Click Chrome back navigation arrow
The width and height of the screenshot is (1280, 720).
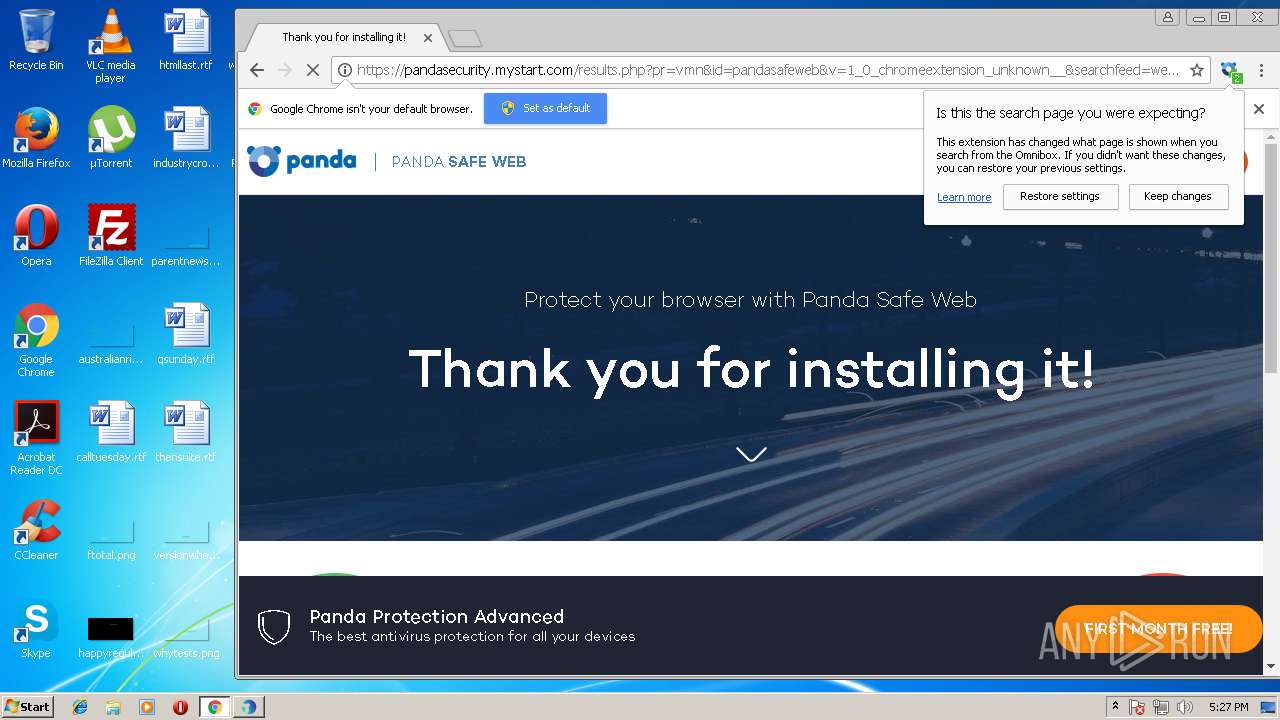click(257, 70)
